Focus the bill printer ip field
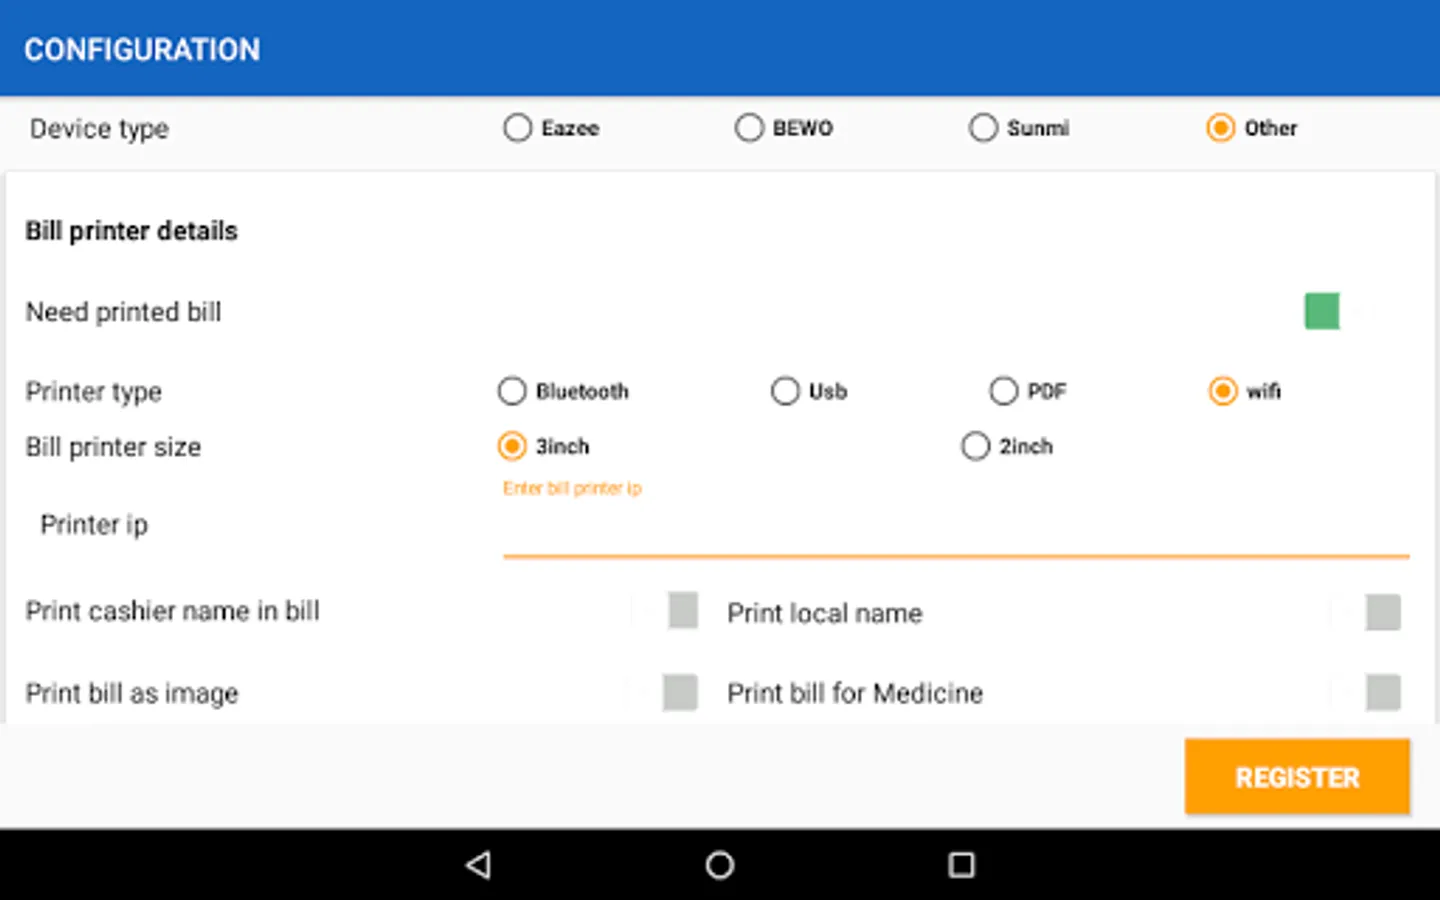The width and height of the screenshot is (1440, 900). [956, 520]
